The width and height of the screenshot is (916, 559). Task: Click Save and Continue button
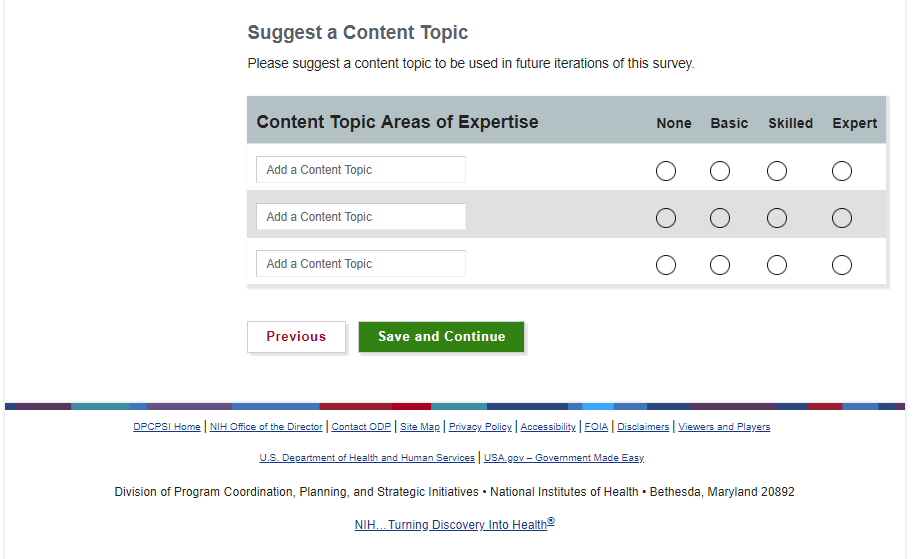point(441,337)
